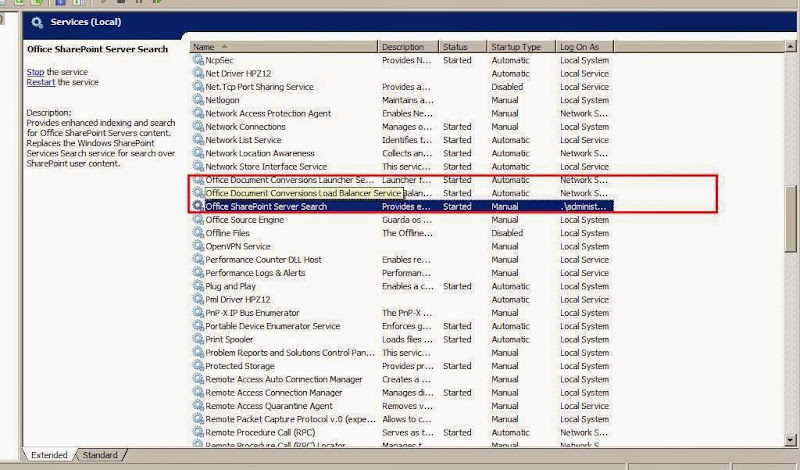Sort by the Status column header
The height and width of the screenshot is (470, 800).
(x=463, y=46)
